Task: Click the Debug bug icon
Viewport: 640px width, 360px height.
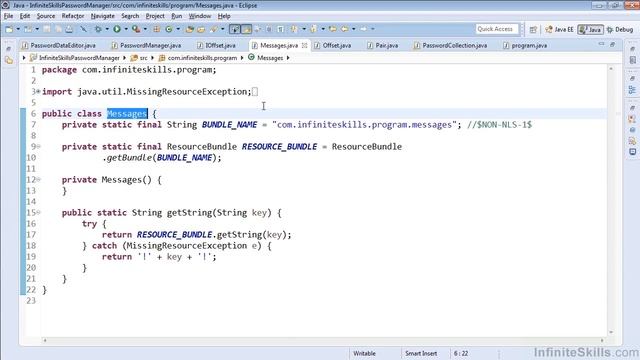Action: (98, 29)
